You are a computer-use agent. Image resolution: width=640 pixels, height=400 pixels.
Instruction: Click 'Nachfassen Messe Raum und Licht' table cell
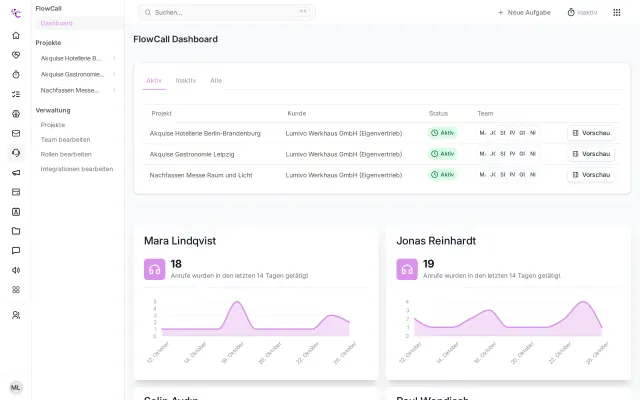(x=201, y=175)
